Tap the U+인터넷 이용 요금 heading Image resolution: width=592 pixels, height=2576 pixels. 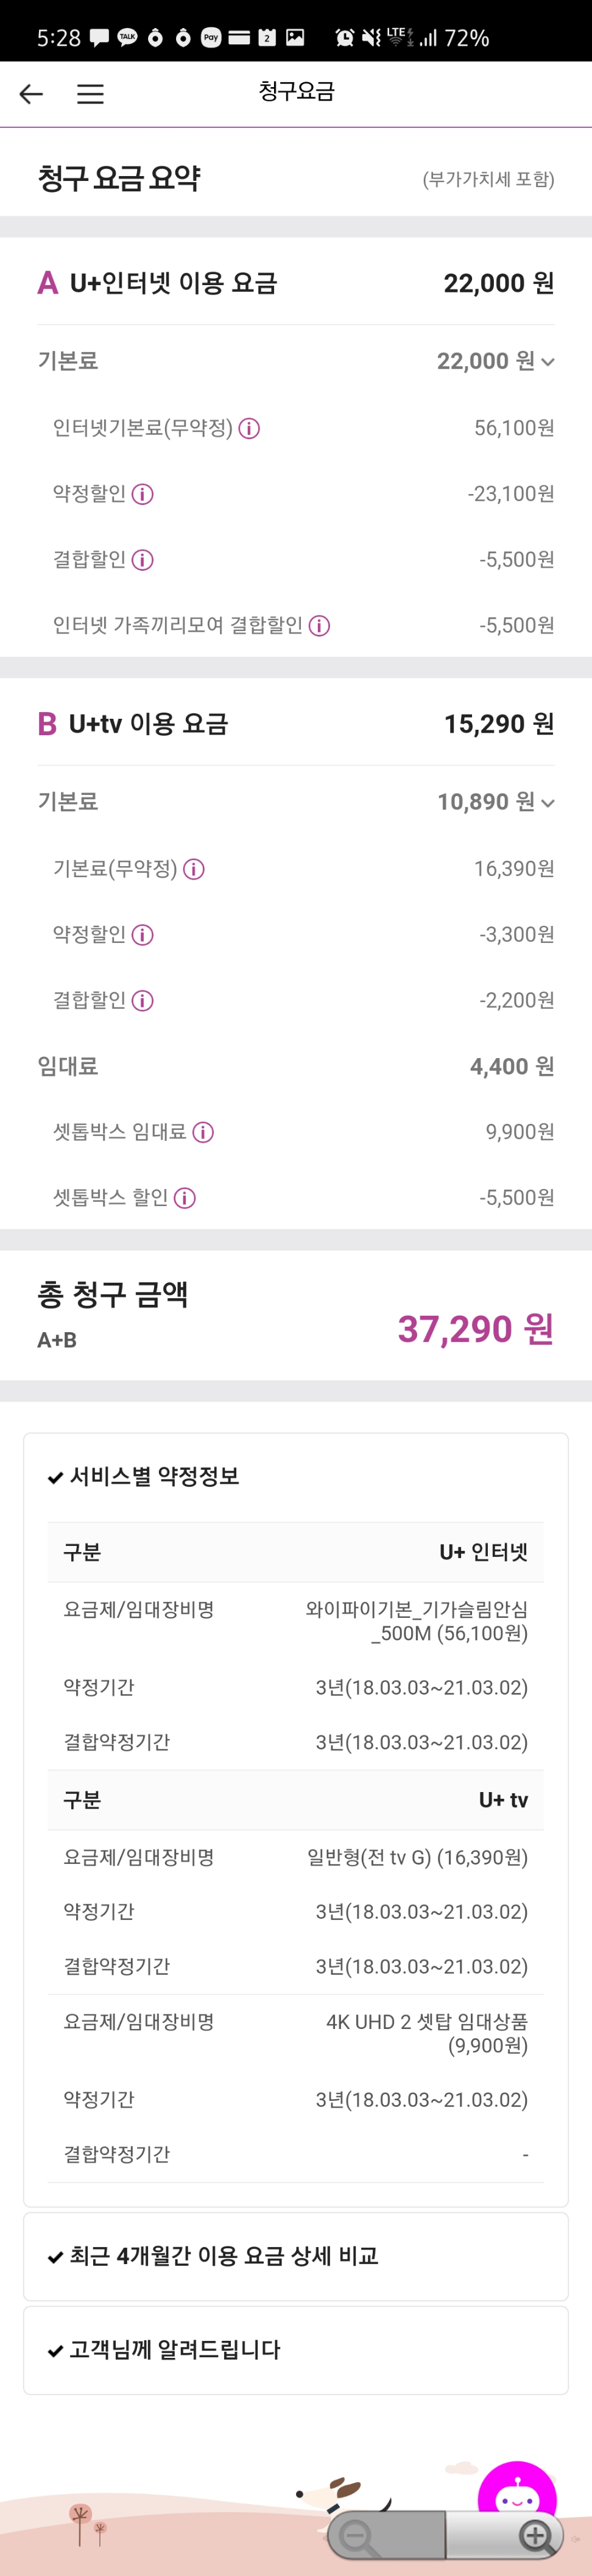tap(173, 284)
